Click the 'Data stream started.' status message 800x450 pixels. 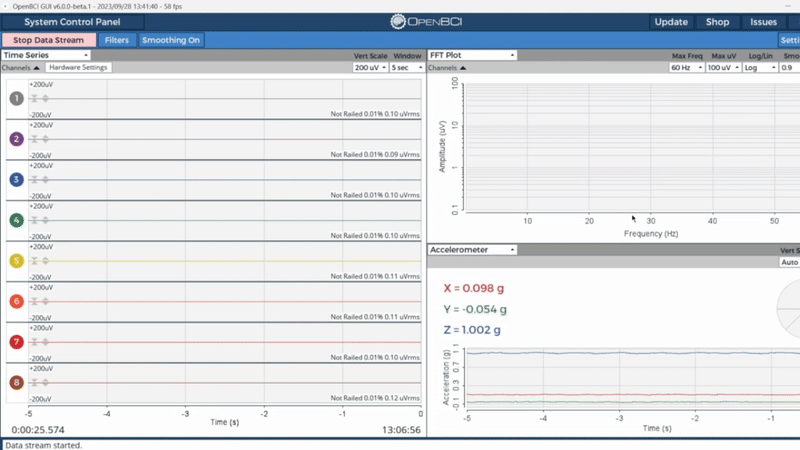click(43, 445)
